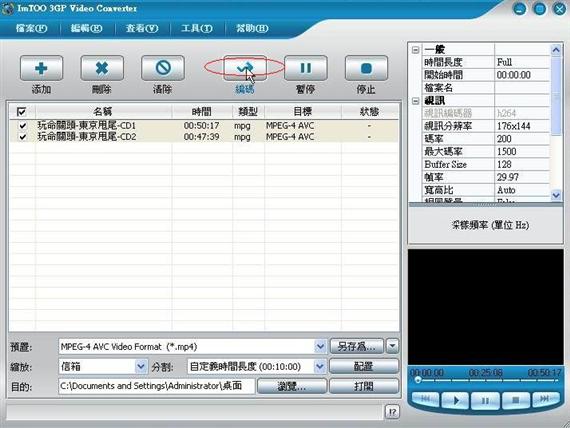The height and width of the screenshot is (428, 570).
Task: Skip to next in preview player
Action: [544, 399]
